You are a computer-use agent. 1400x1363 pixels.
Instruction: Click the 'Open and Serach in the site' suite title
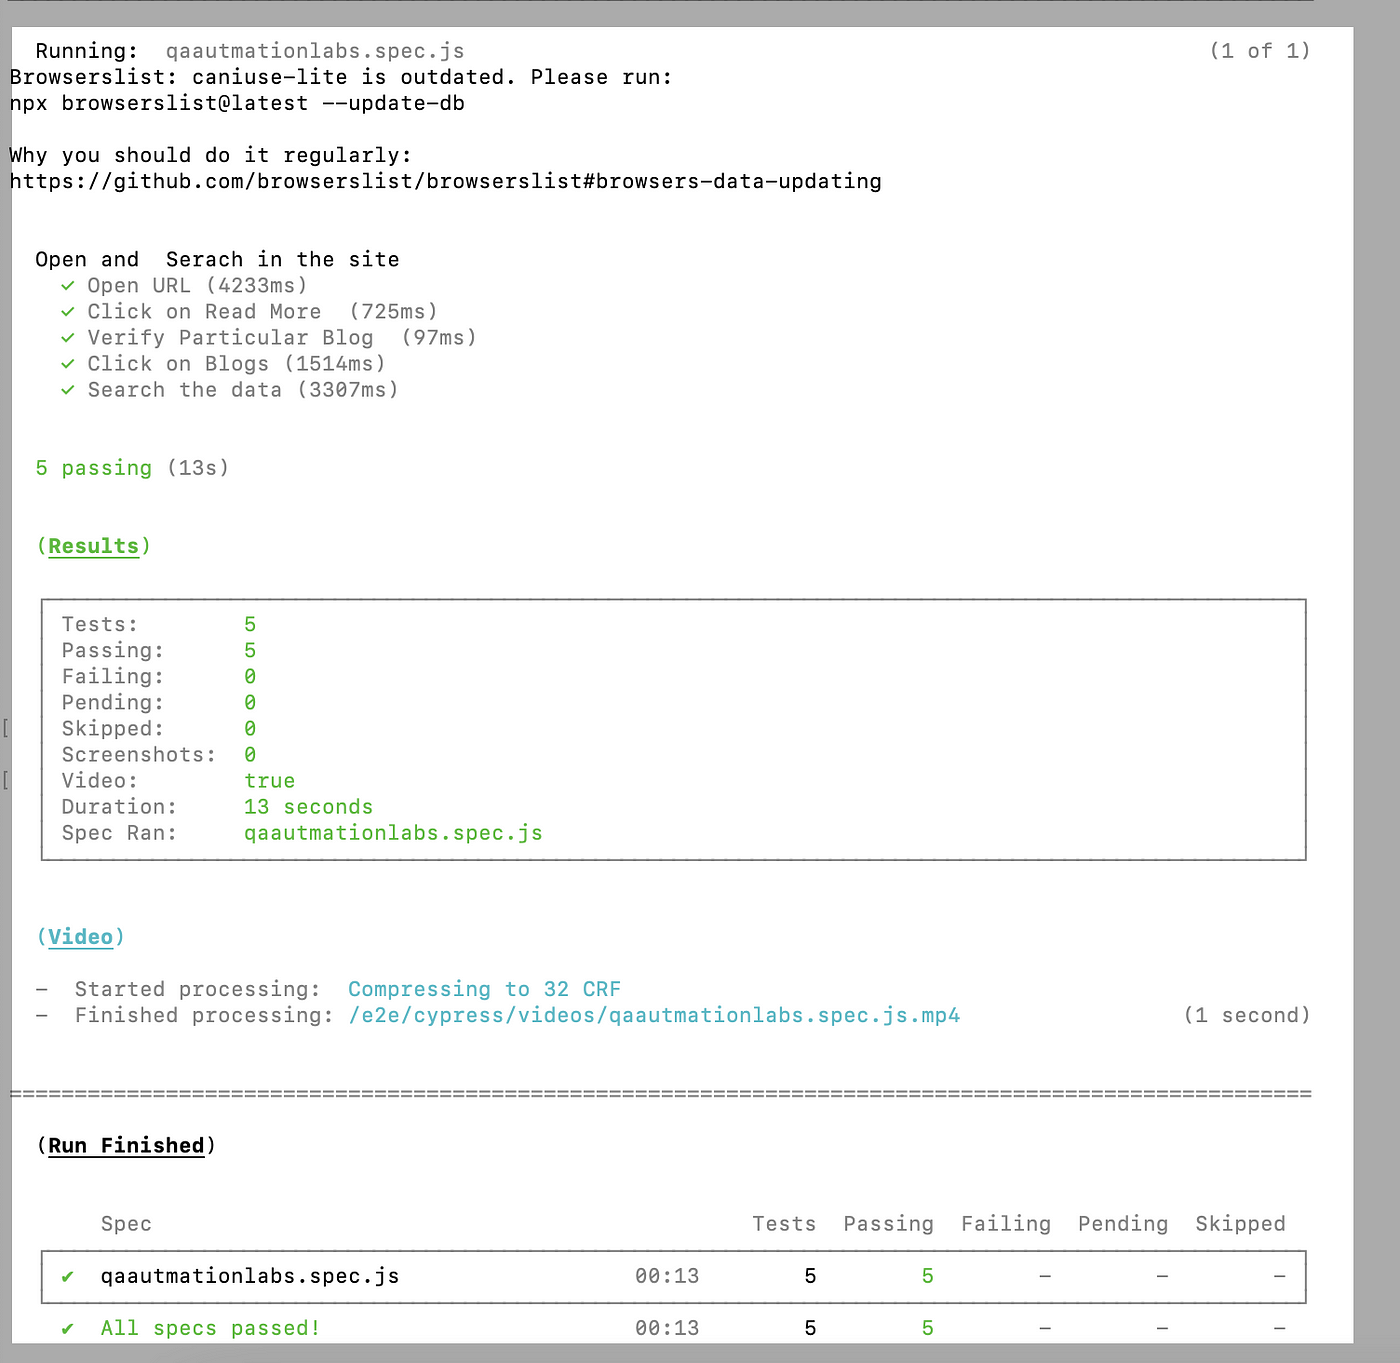tap(217, 259)
